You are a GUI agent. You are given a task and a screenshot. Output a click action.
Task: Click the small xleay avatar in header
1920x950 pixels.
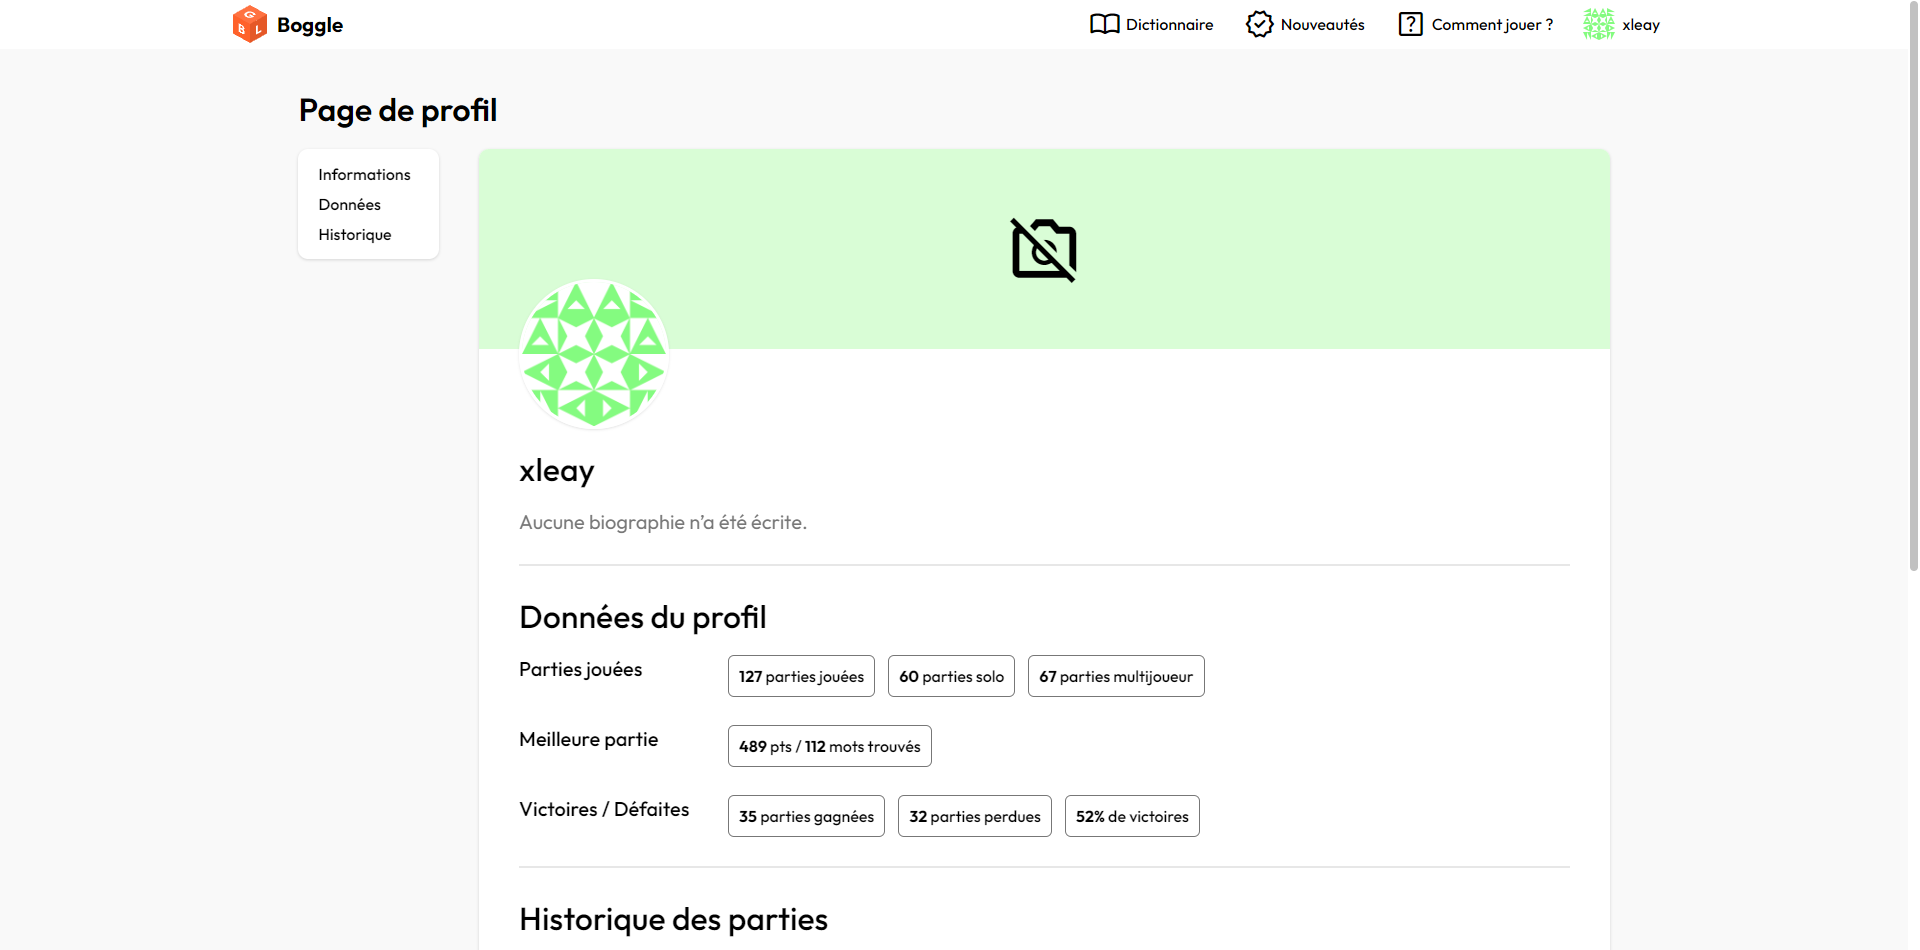(x=1598, y=24)
